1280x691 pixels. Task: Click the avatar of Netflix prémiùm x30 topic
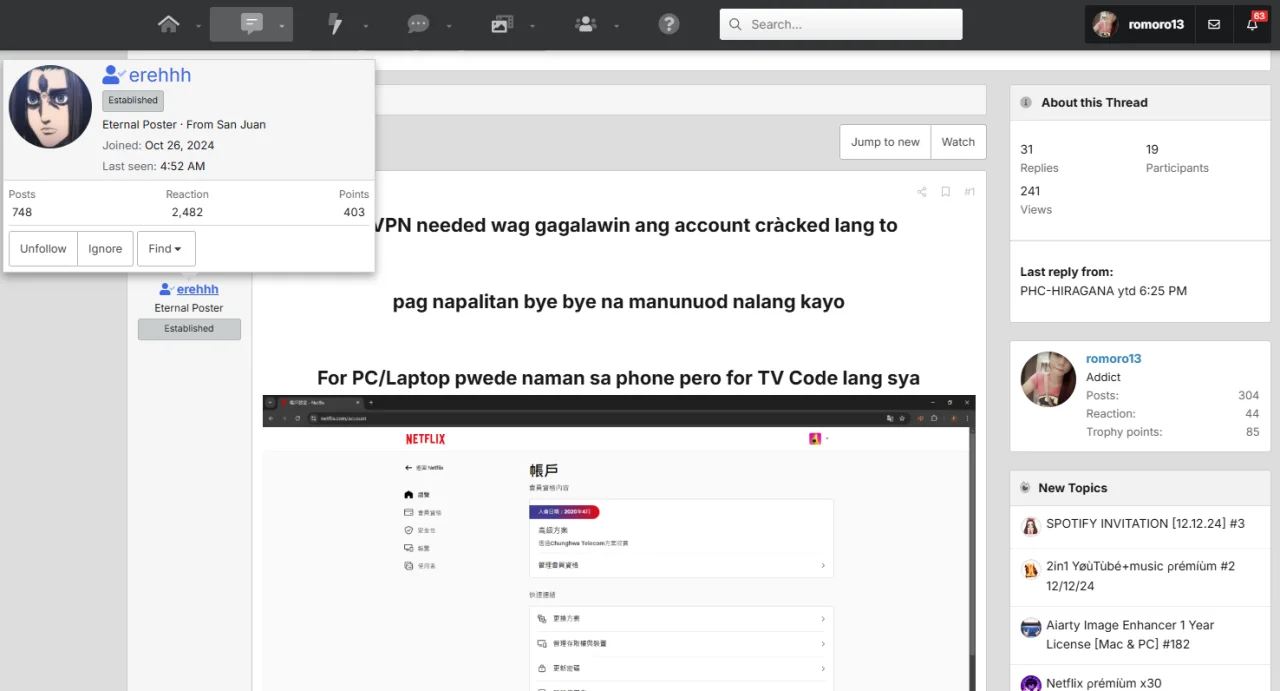click(x=1031, y=684)
